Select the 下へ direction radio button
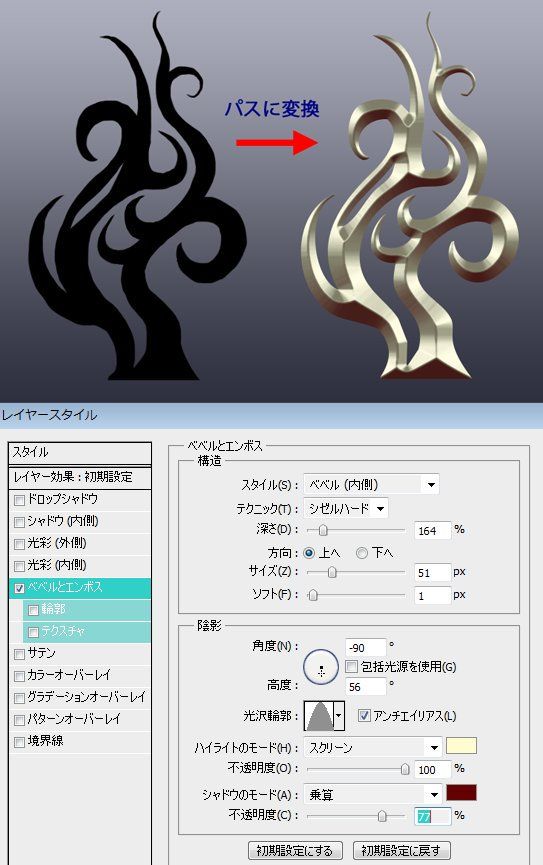The width and height of the screenshot is (543, 865). point(361,553)
